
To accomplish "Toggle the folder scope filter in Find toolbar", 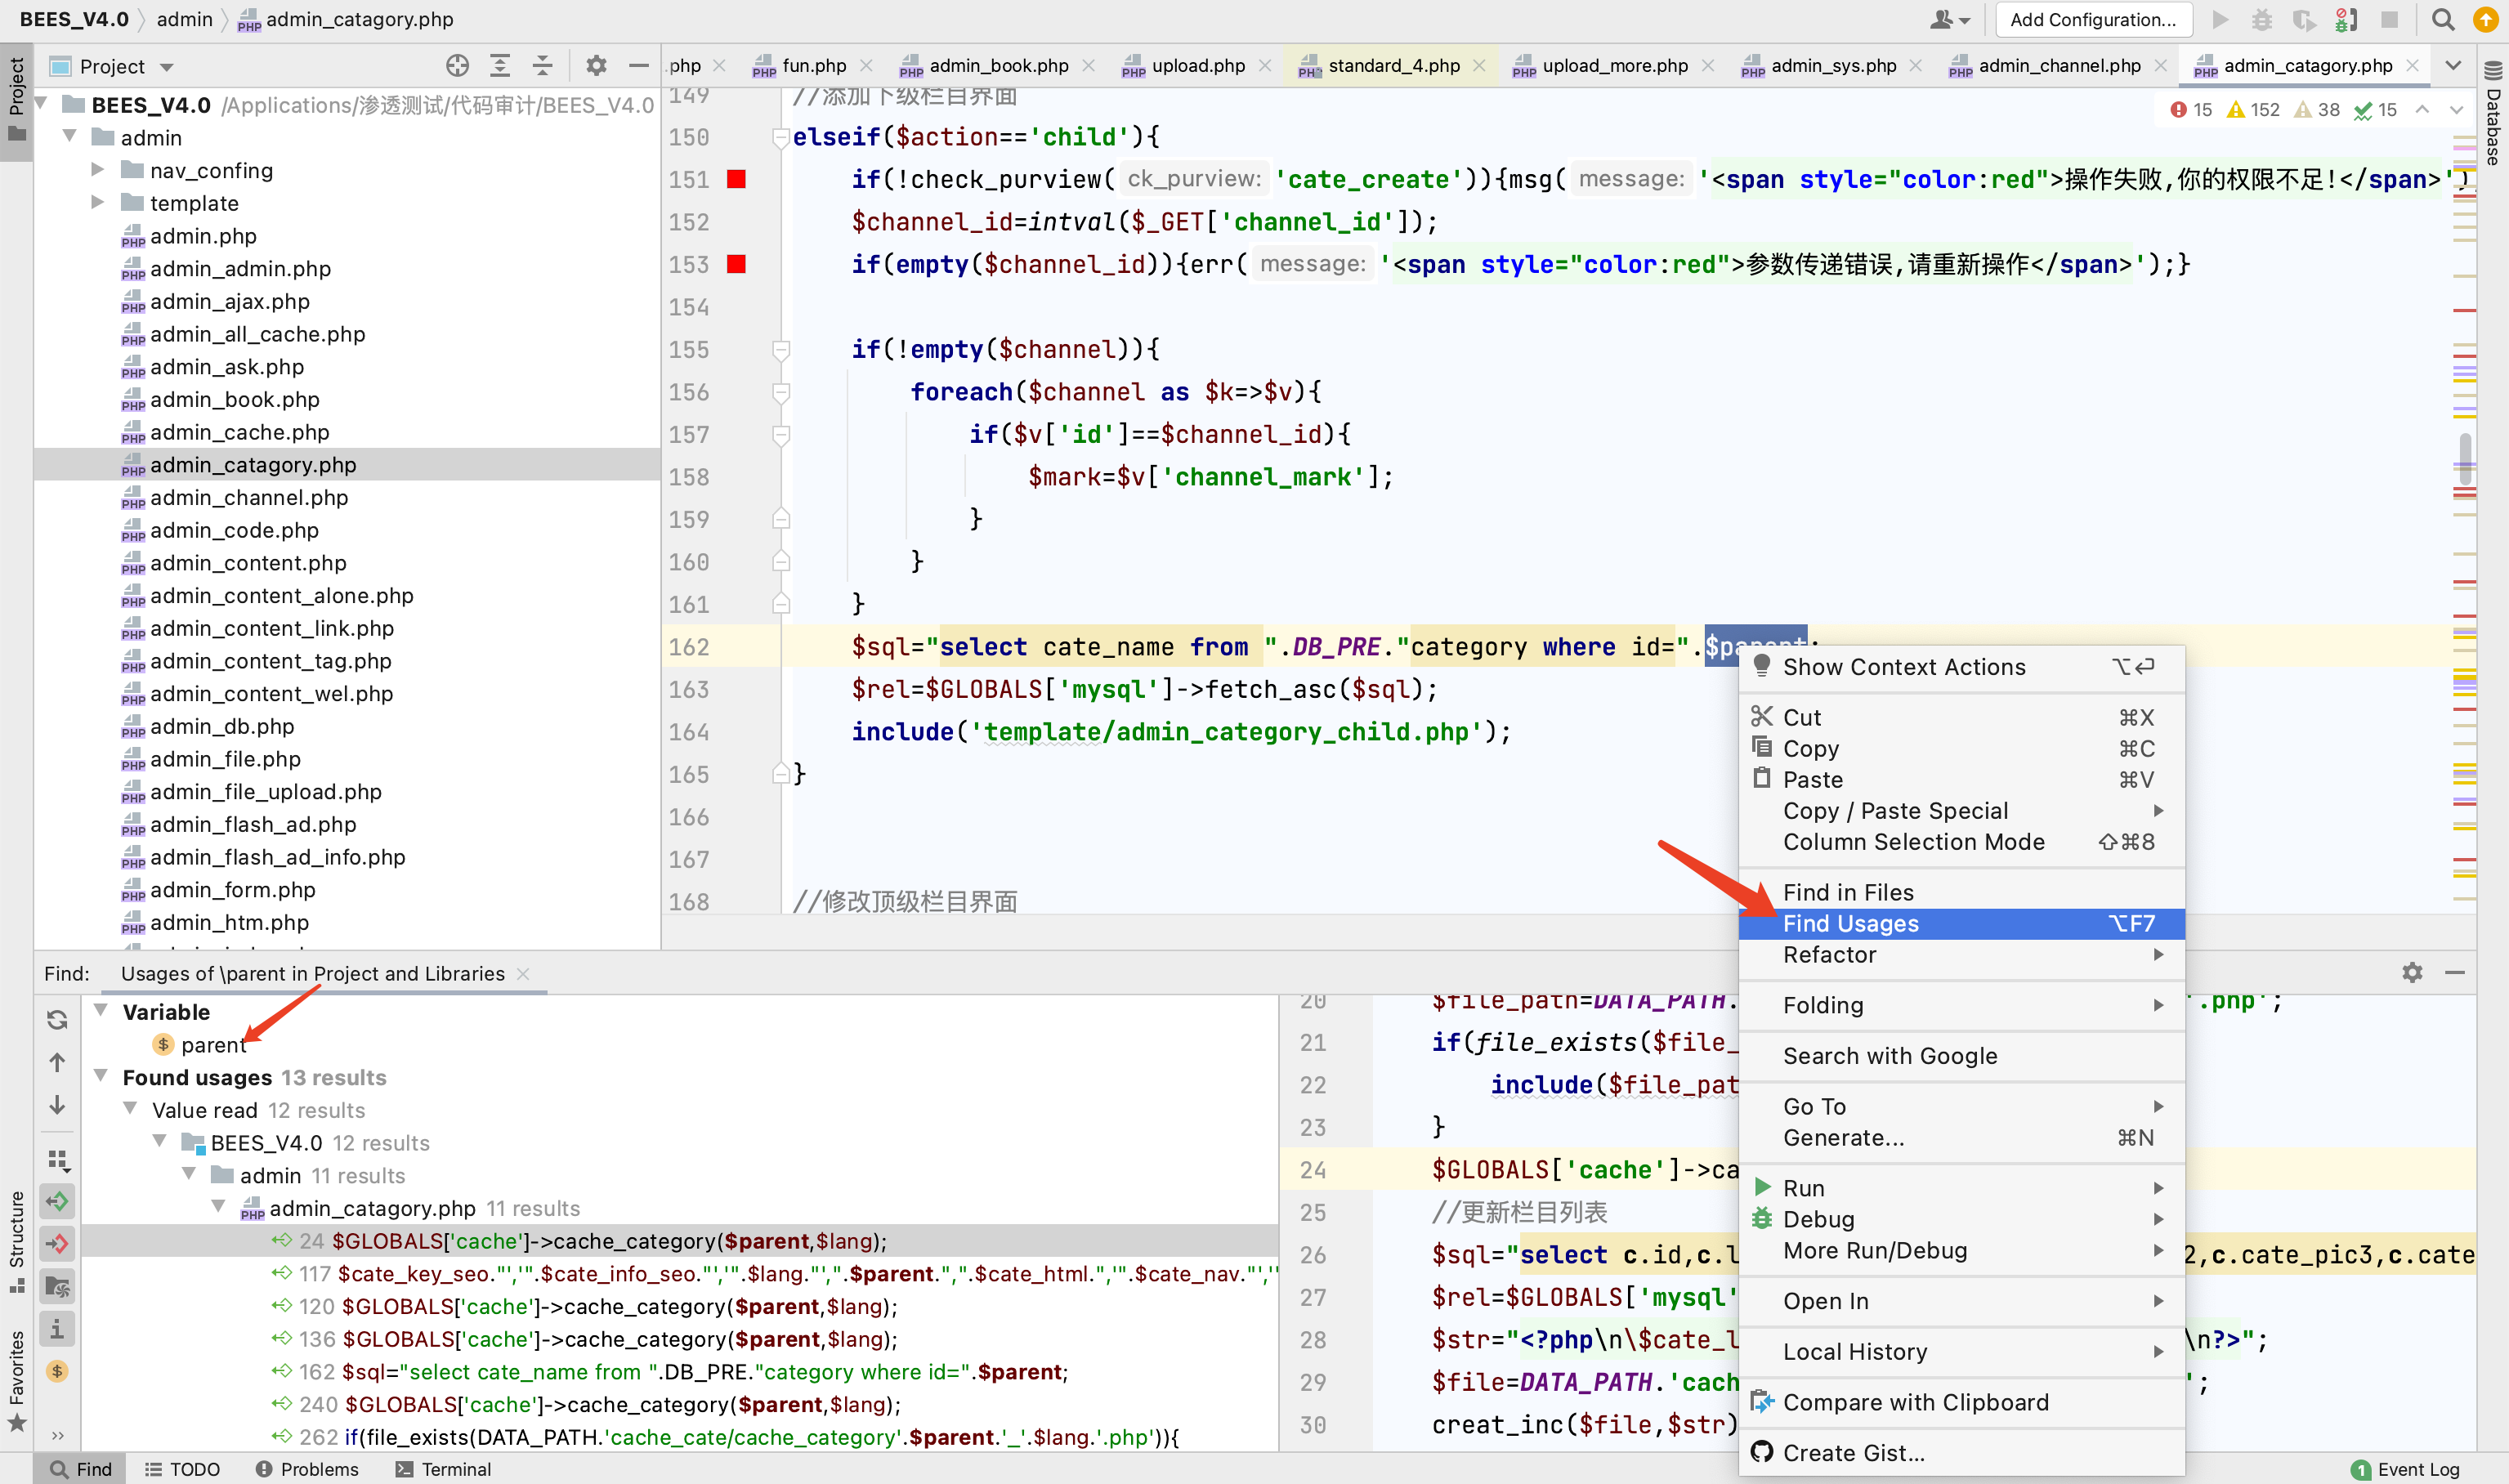I will [x=57, y=1287].
